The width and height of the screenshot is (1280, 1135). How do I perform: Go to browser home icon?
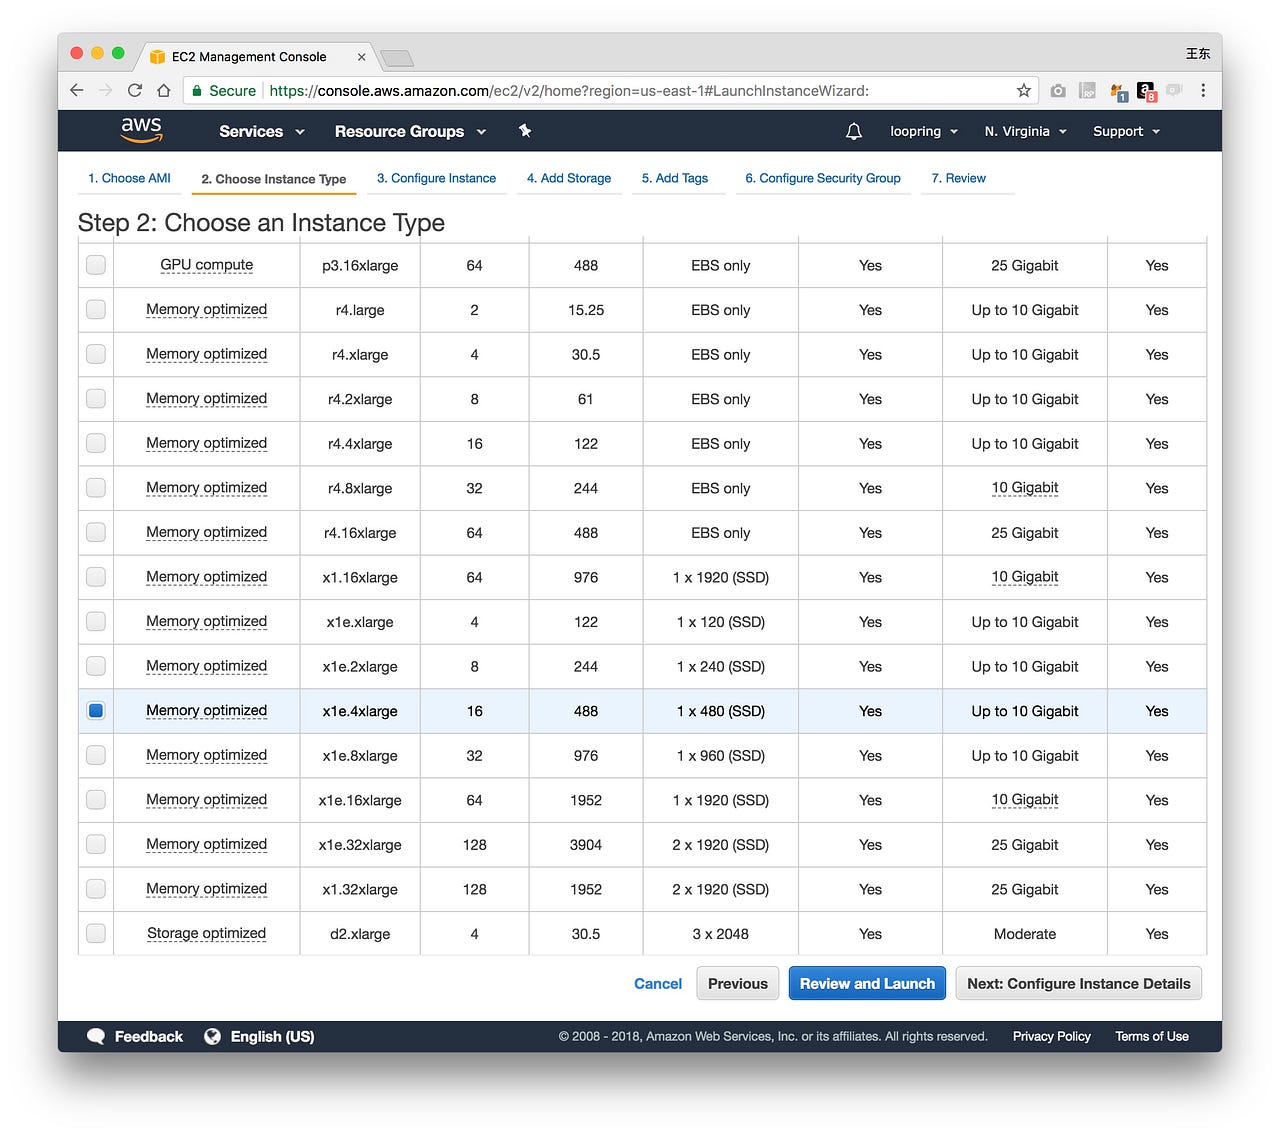point(163,90)
